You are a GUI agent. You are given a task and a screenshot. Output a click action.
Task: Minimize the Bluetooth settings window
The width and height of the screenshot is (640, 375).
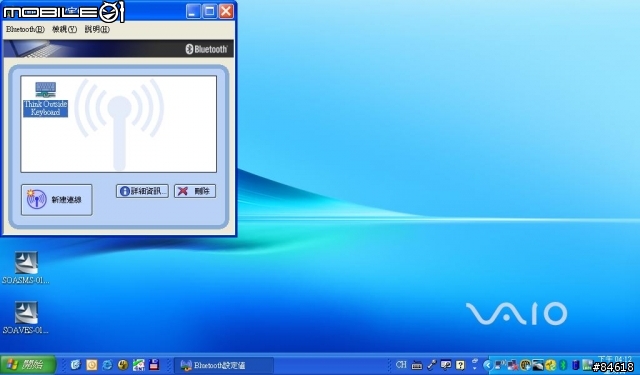click(x=193, y=11)
